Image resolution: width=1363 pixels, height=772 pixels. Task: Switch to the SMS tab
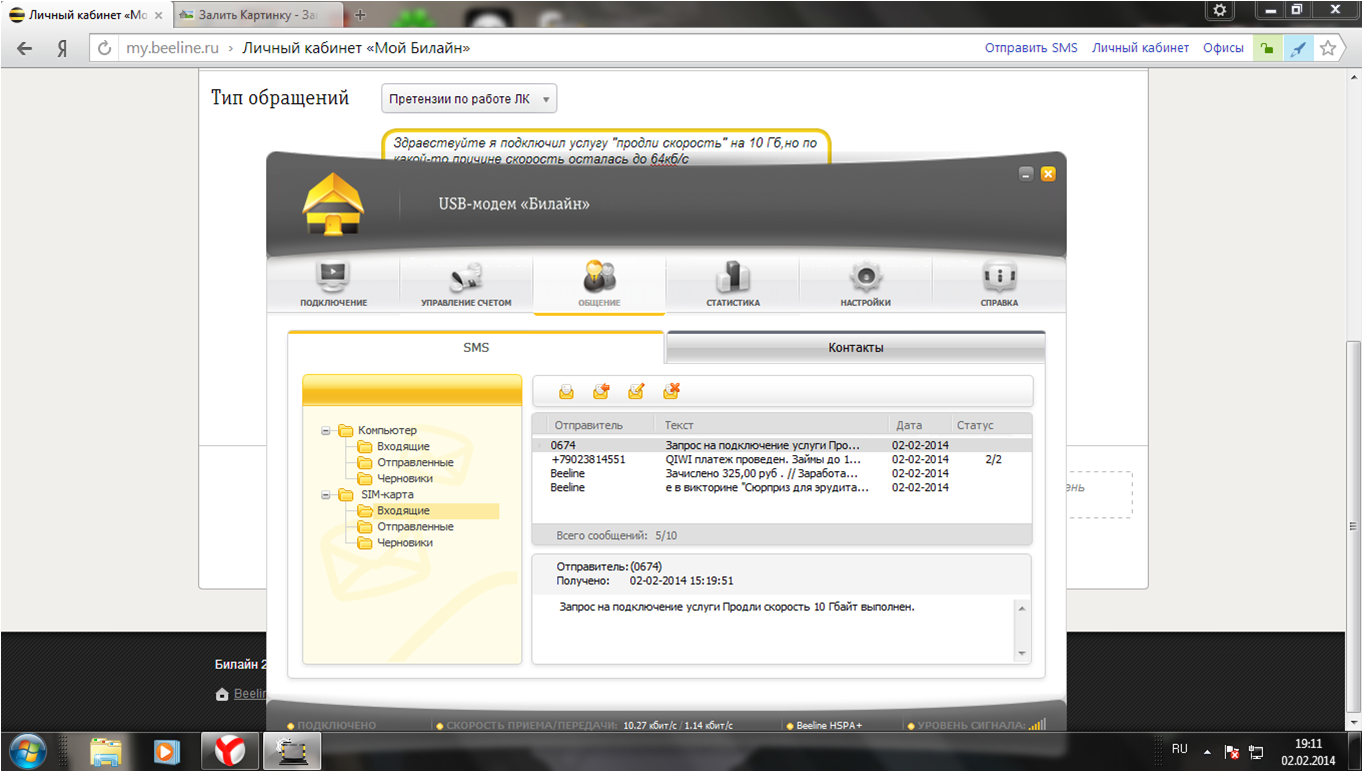476,347
